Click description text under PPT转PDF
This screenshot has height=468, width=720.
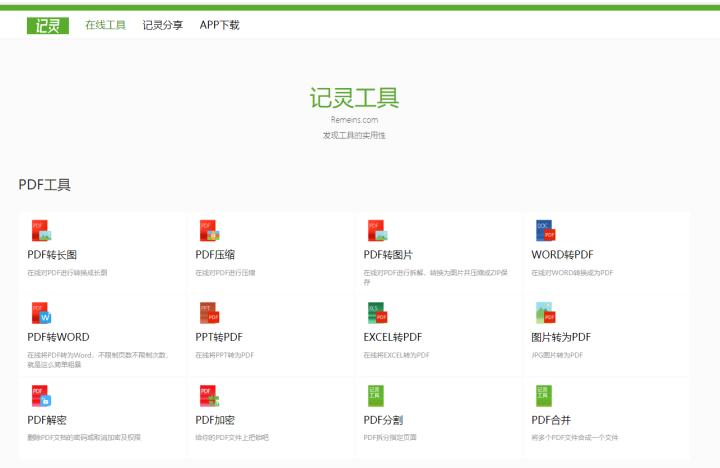coord(225,355)
